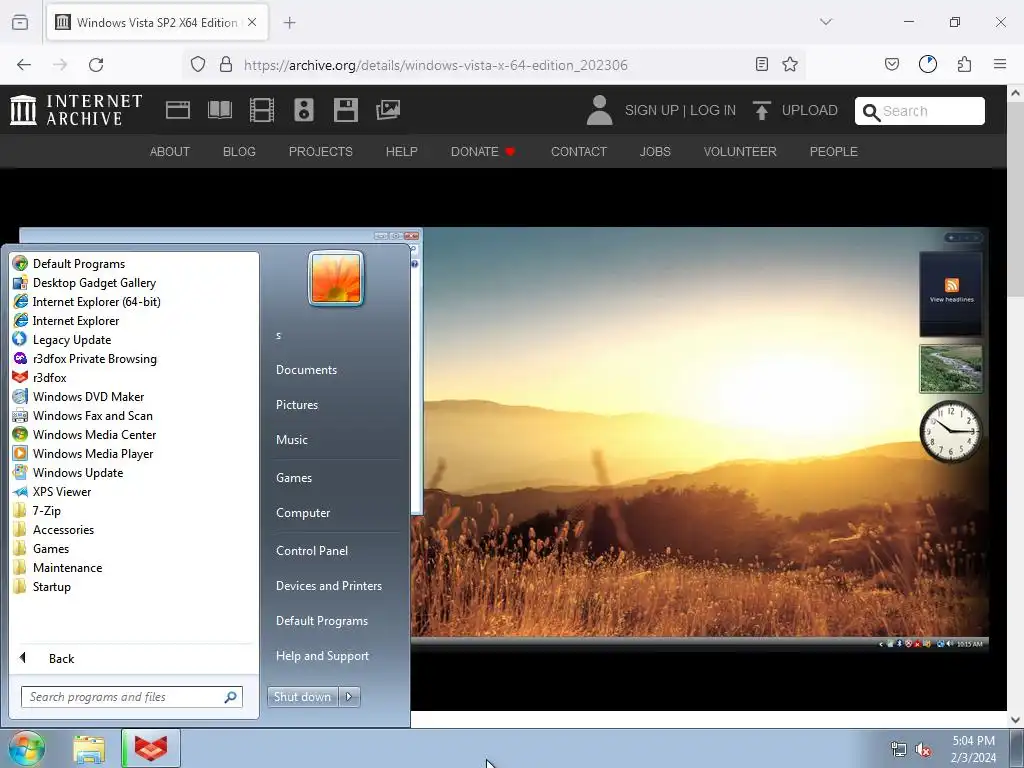1024x768 pixels.
Task: Show site security padlock info
Action: pos(226,65)
